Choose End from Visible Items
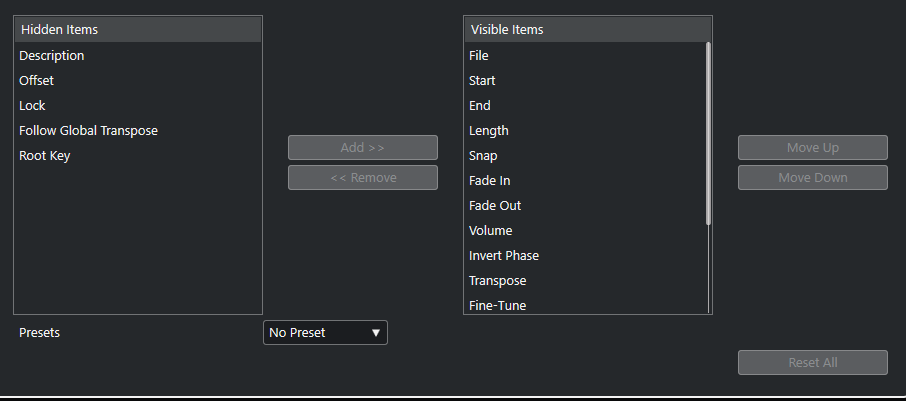This screenshot has height=401, width=906. [x=480, y=106]
